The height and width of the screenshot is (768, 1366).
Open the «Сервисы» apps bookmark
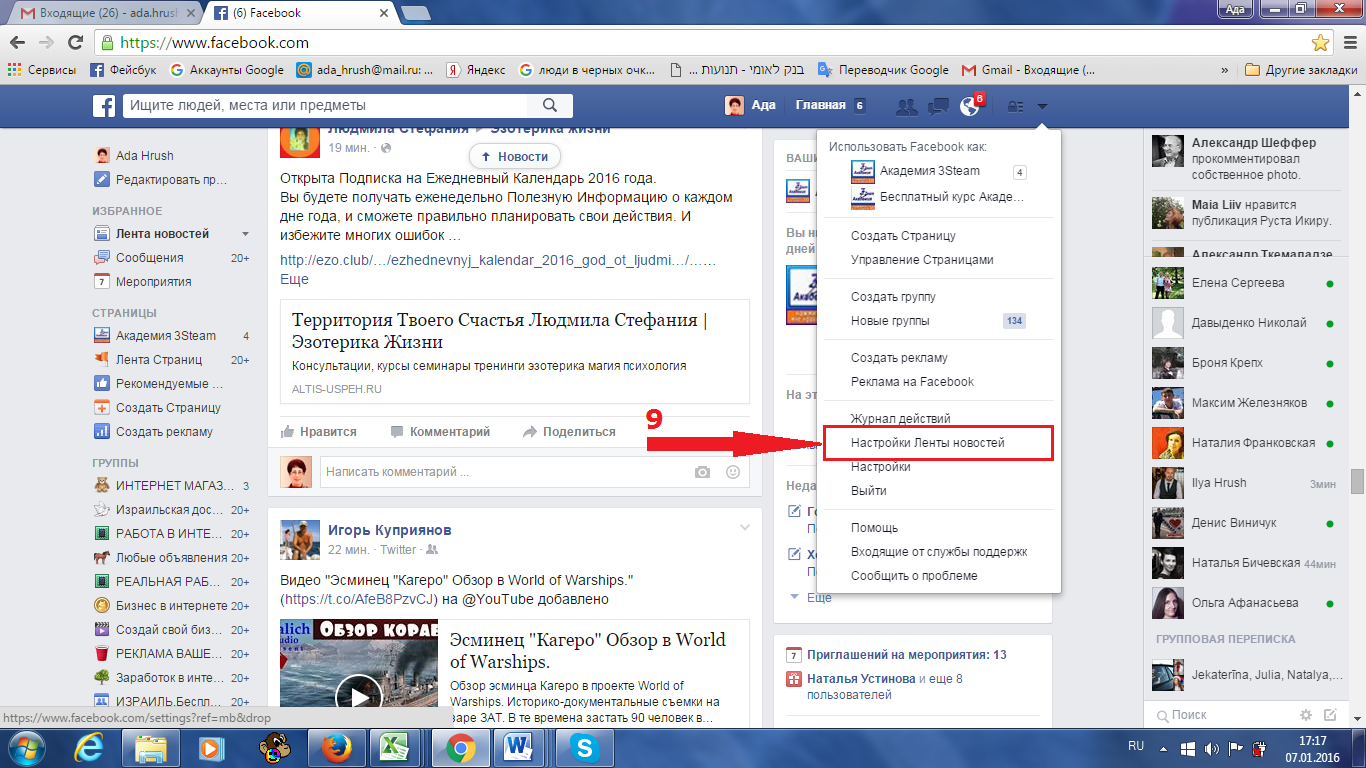[42, 70]
